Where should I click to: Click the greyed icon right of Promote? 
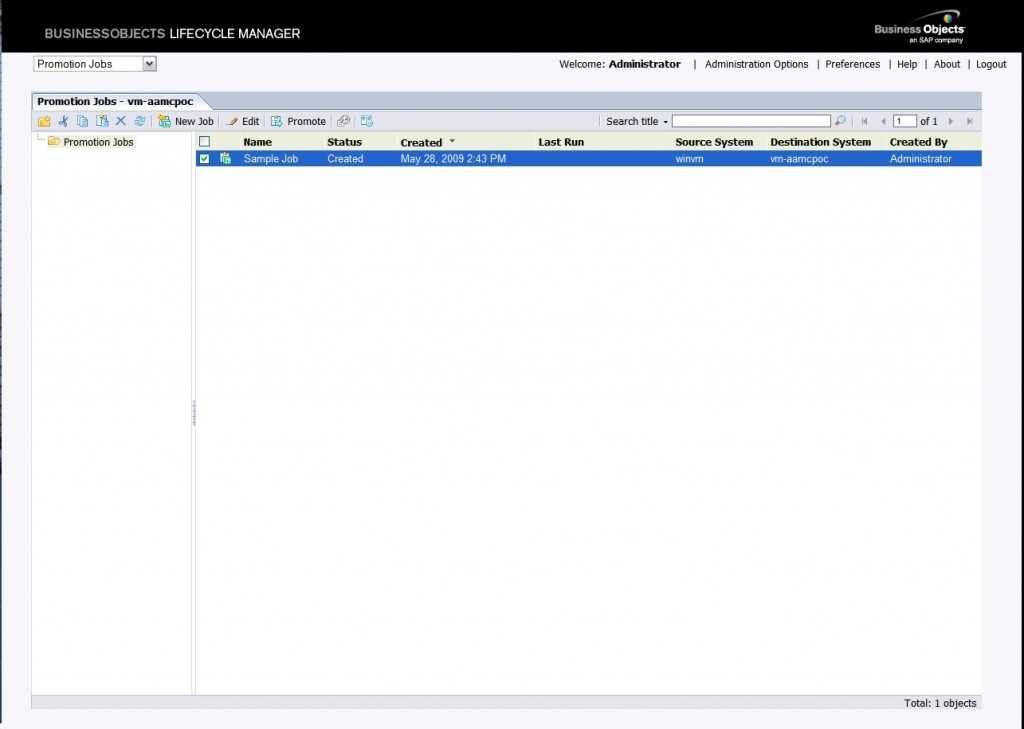pyautogui.click(x=344, y=122)
